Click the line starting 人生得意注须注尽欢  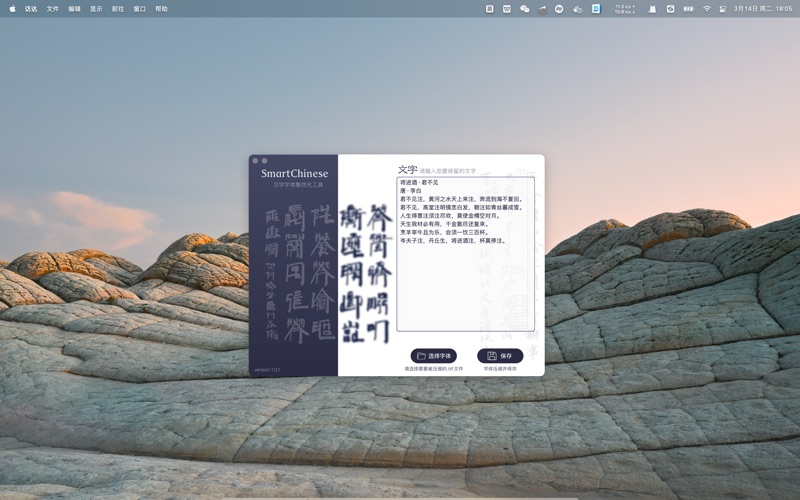[450, 216]
